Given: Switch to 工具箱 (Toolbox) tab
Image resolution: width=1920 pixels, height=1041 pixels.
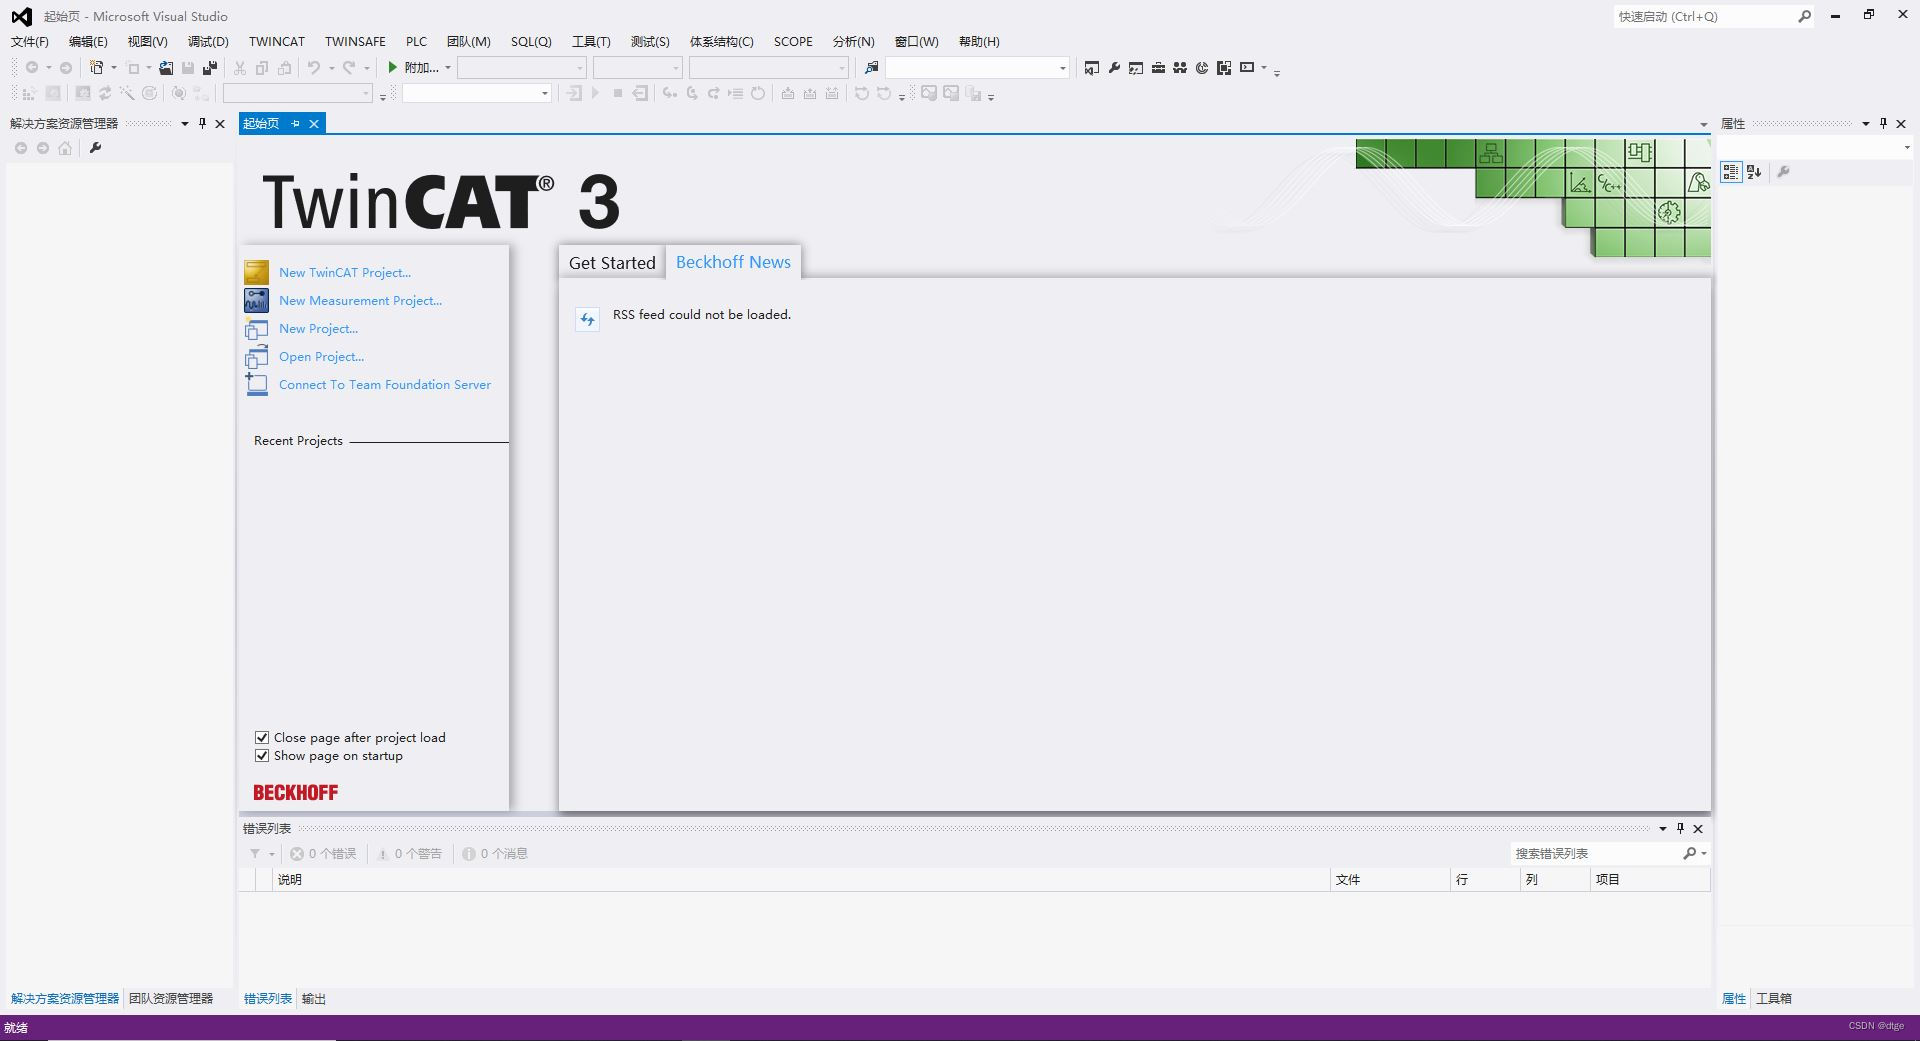Looking at the screenshot, I should [x=1774, y=998].
